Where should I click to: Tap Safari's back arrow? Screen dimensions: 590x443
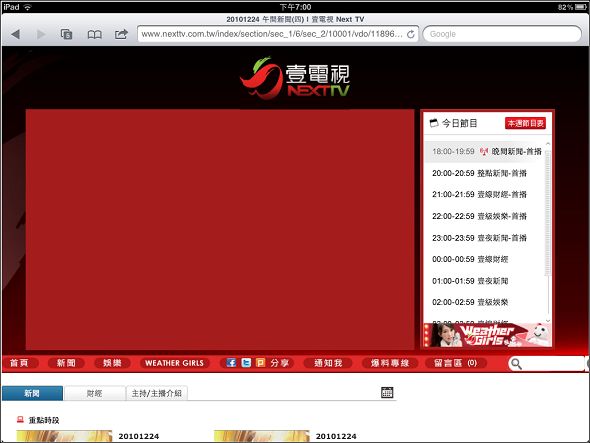click(x=15, y=34)
